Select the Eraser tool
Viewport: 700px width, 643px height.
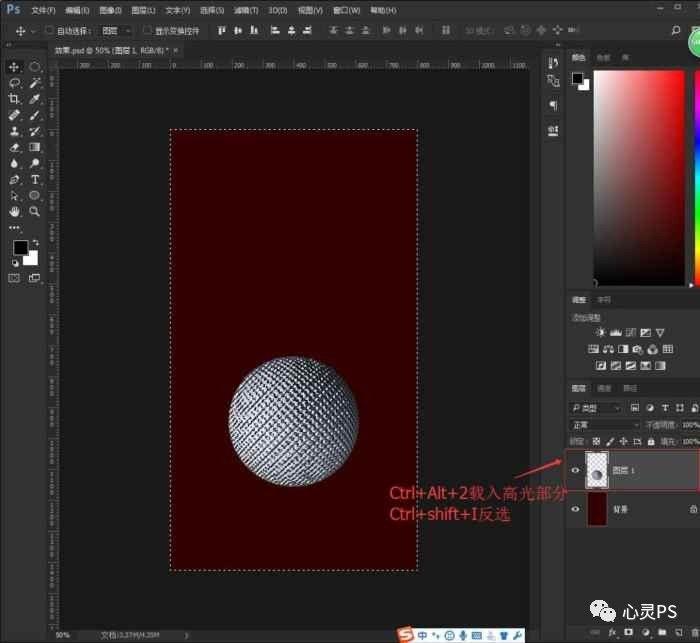pyautogui.click(x=14, y=147)
